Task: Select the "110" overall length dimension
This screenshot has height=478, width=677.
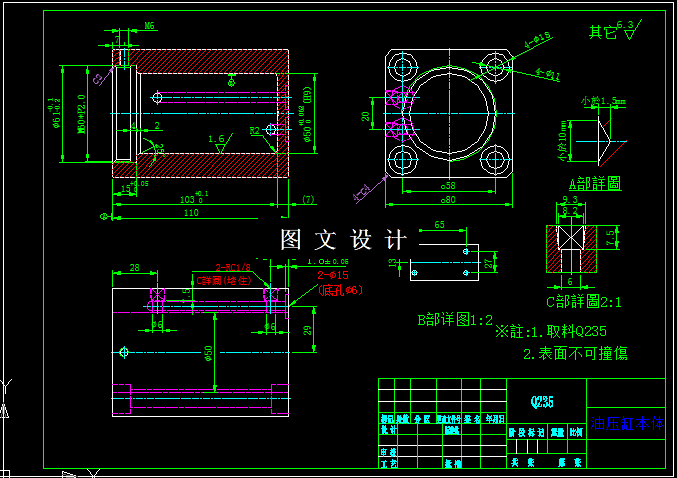Action: (x=191, y=212)
